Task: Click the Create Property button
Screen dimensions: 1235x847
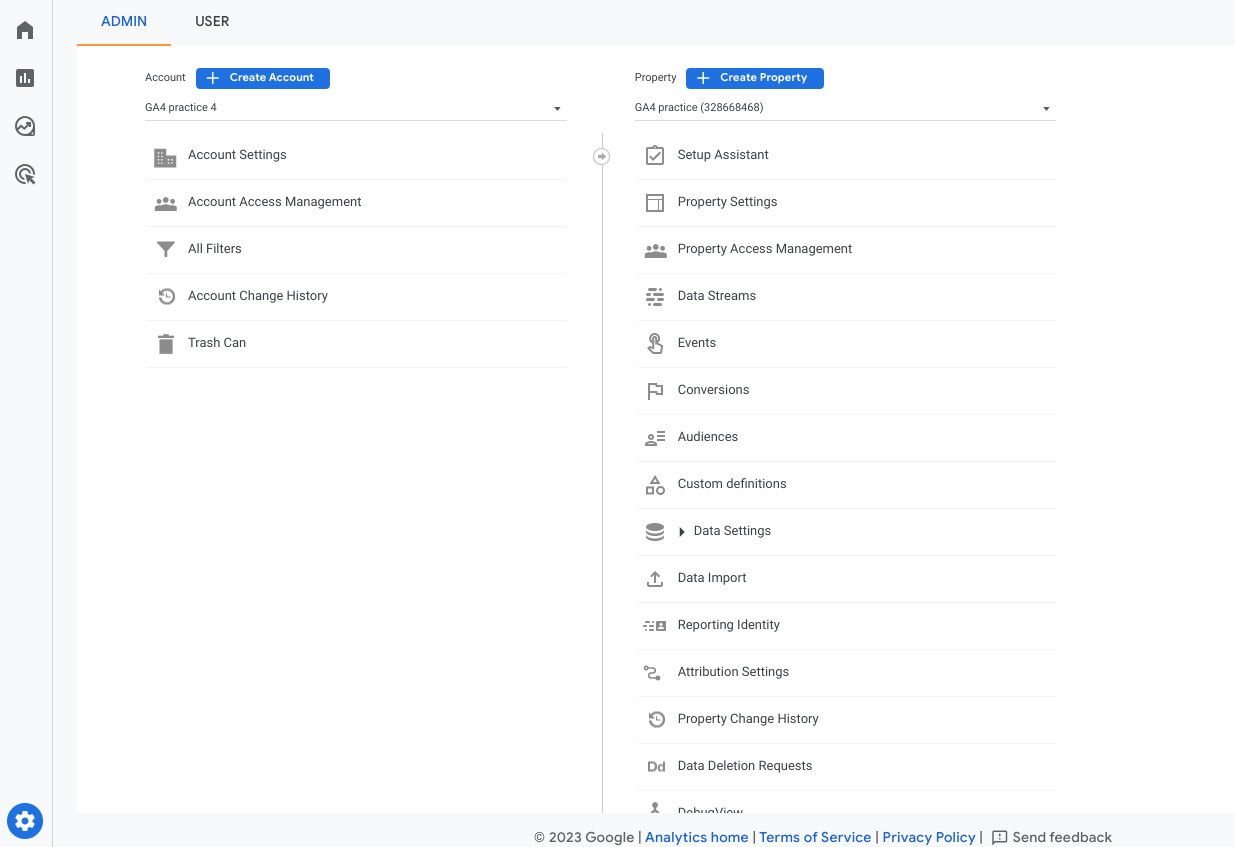Action: (755, 78)
